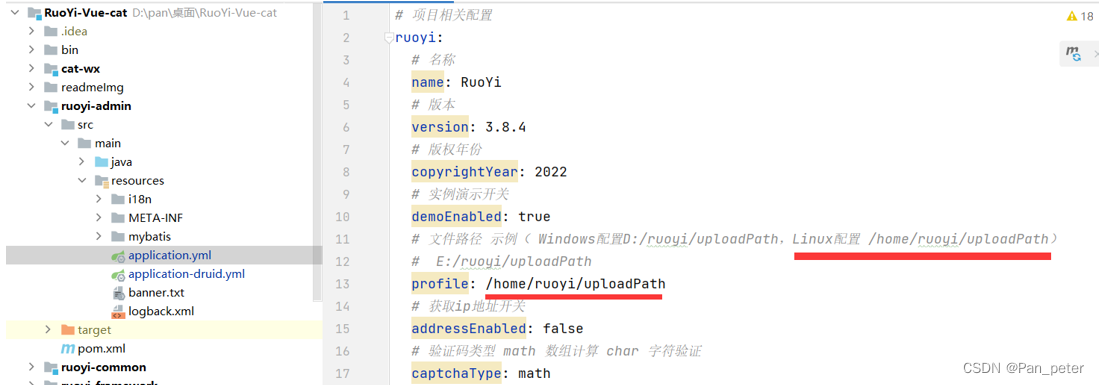Viewport: 1099px width, 385px height.
Task: Click line number 1 in the gutter
Action: [x=346, y=15]
